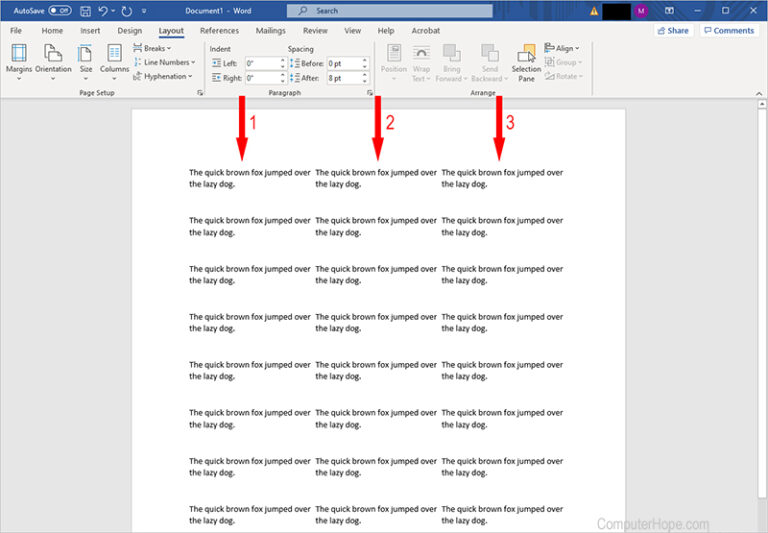Open the Selection Pane
768x533 pixels.
(x=526, y=62)
